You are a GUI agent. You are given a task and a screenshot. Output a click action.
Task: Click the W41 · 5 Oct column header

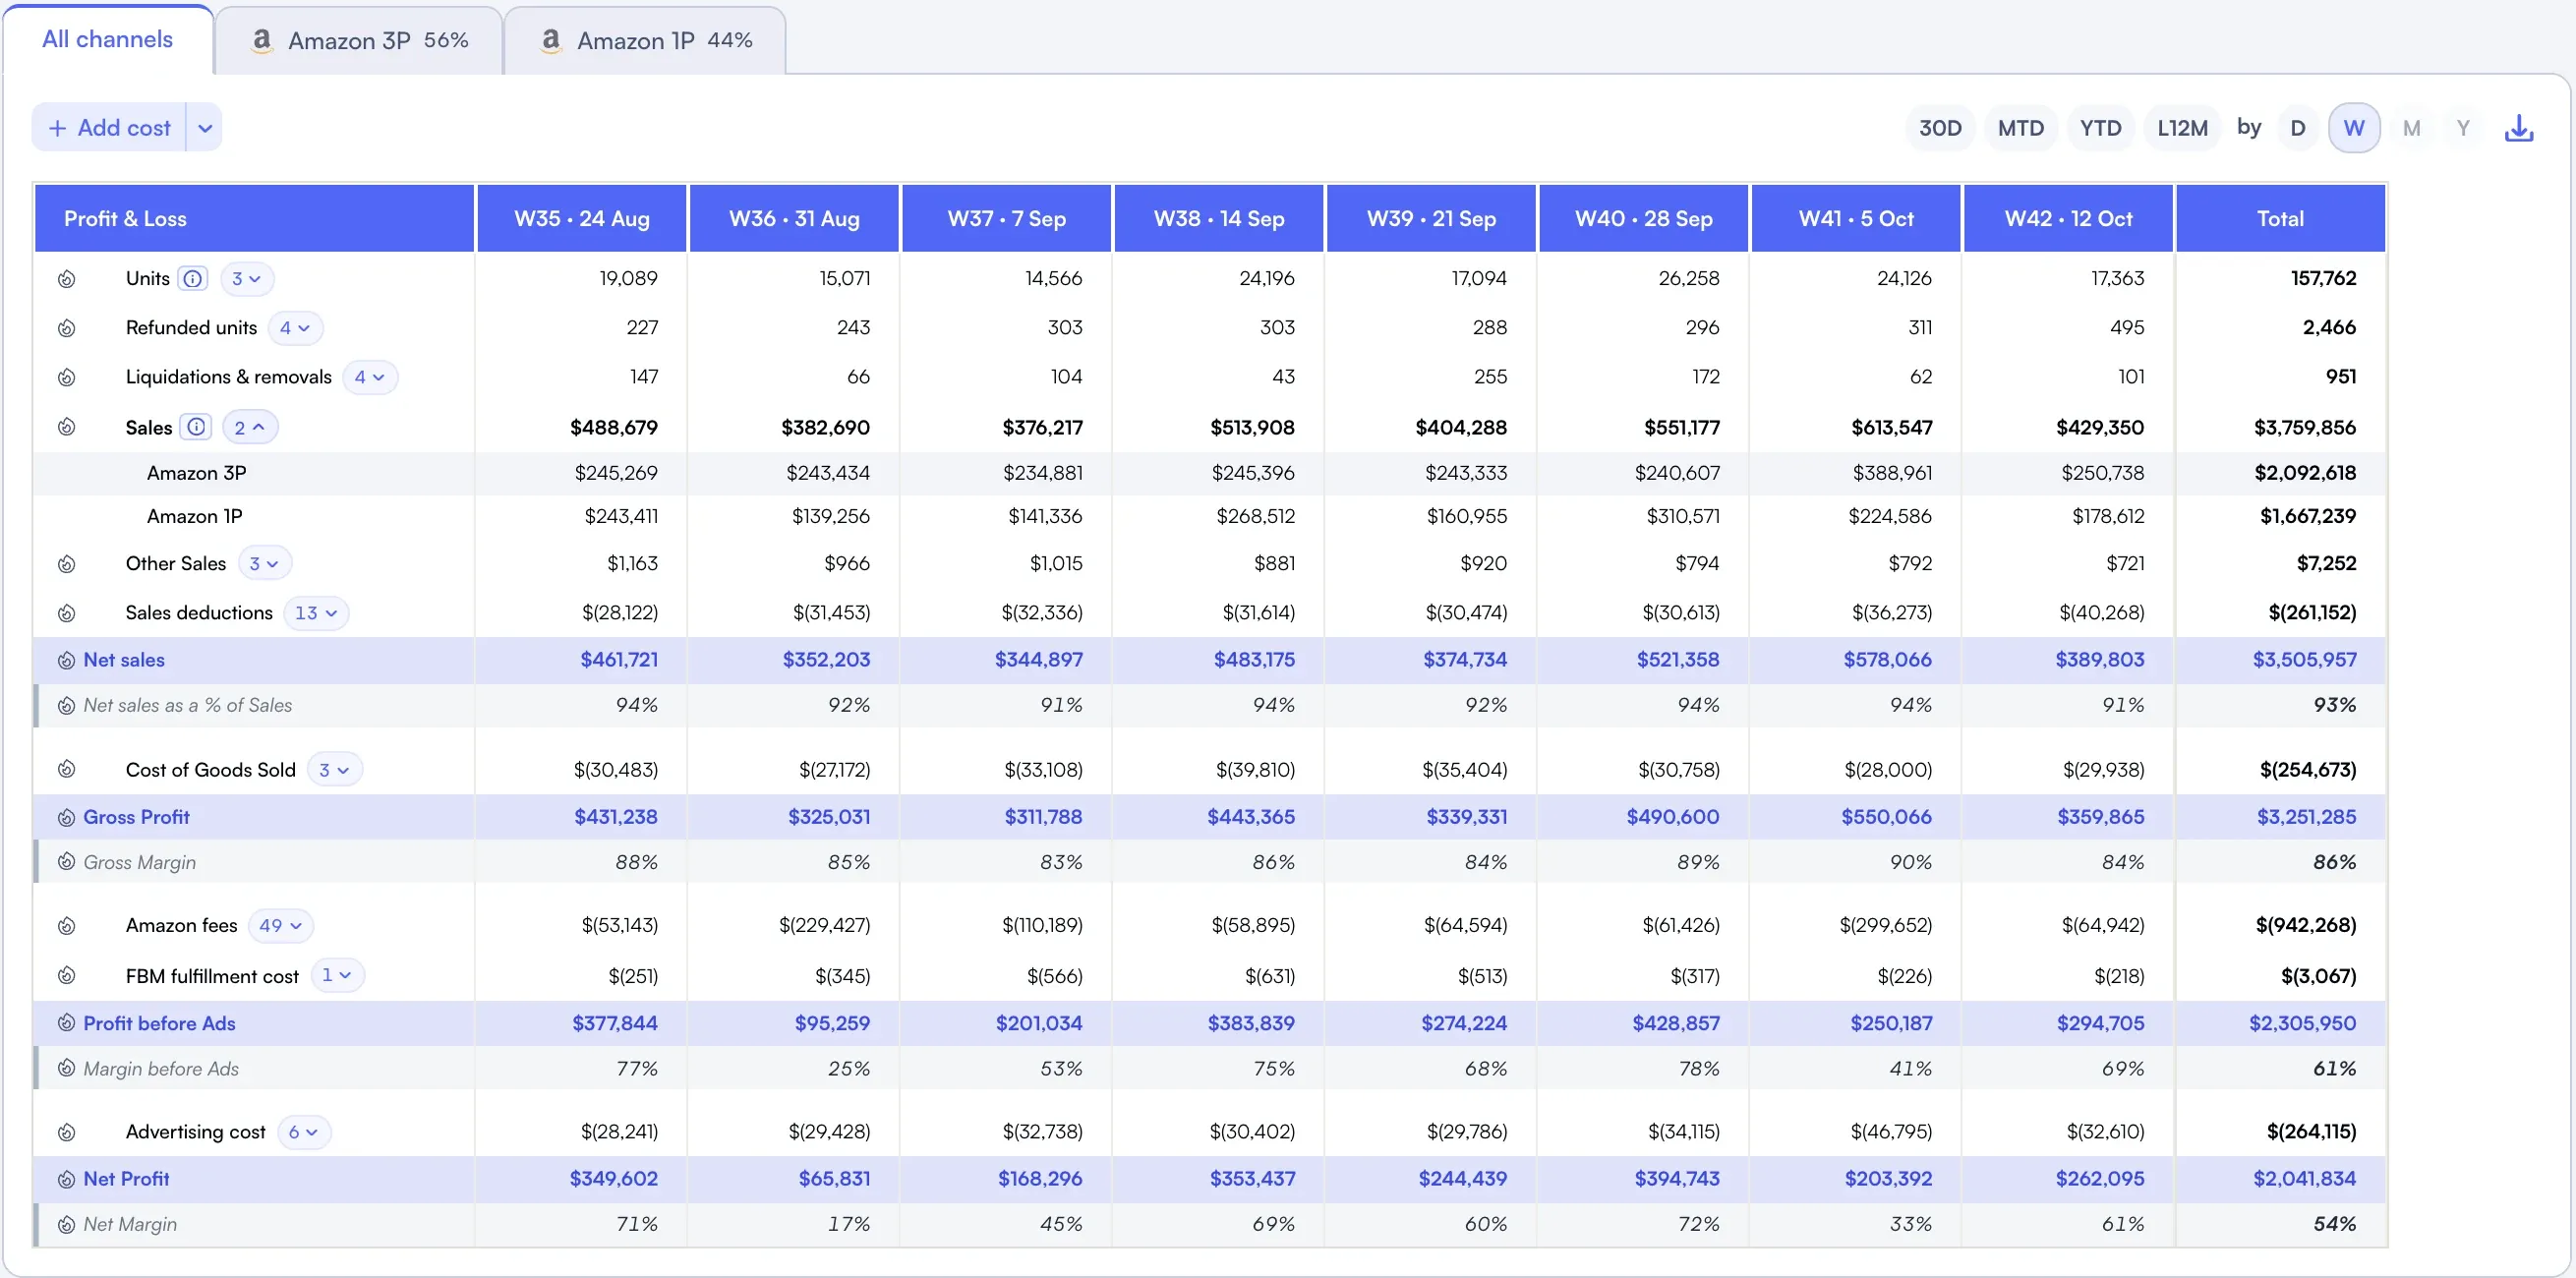[x=1856, y=218]
